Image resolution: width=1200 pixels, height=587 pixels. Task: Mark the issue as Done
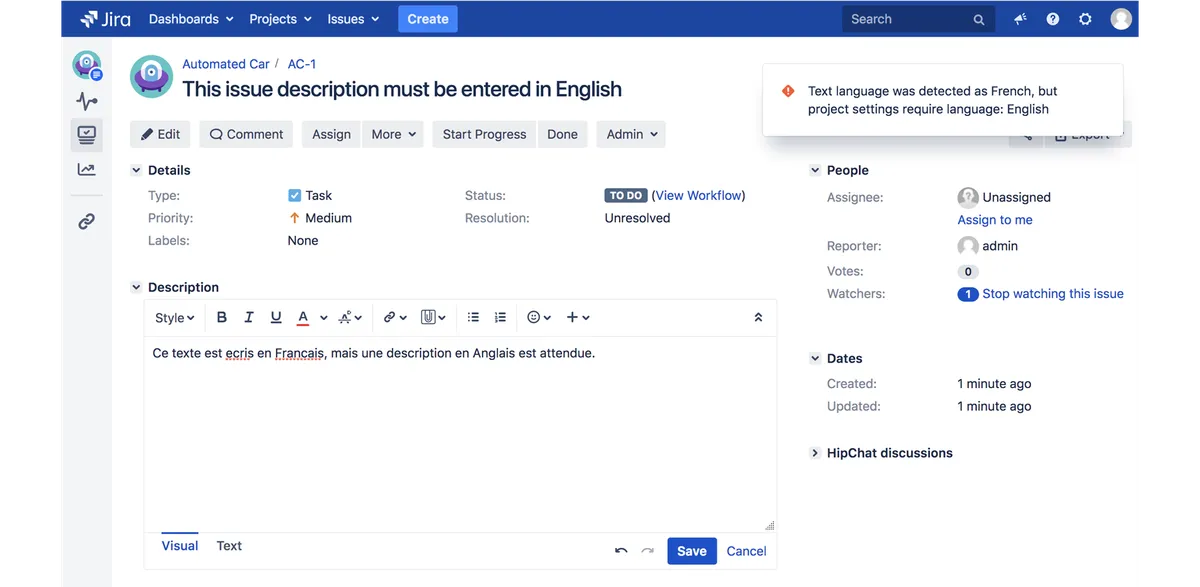(x=562, y=134)
